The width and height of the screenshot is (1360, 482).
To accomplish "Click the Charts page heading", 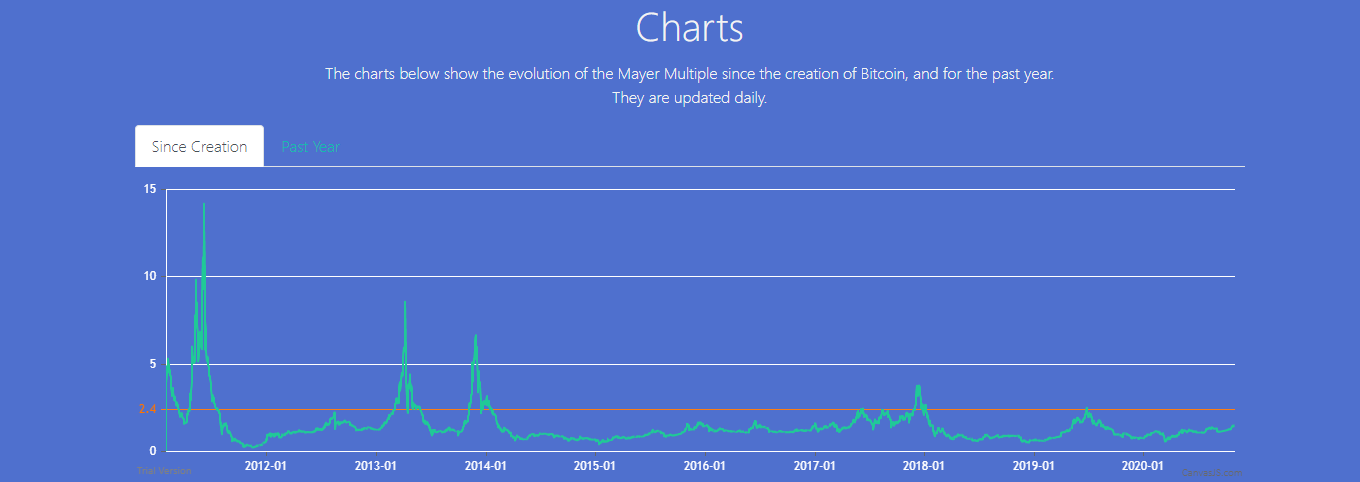I will tap(689, 27).
